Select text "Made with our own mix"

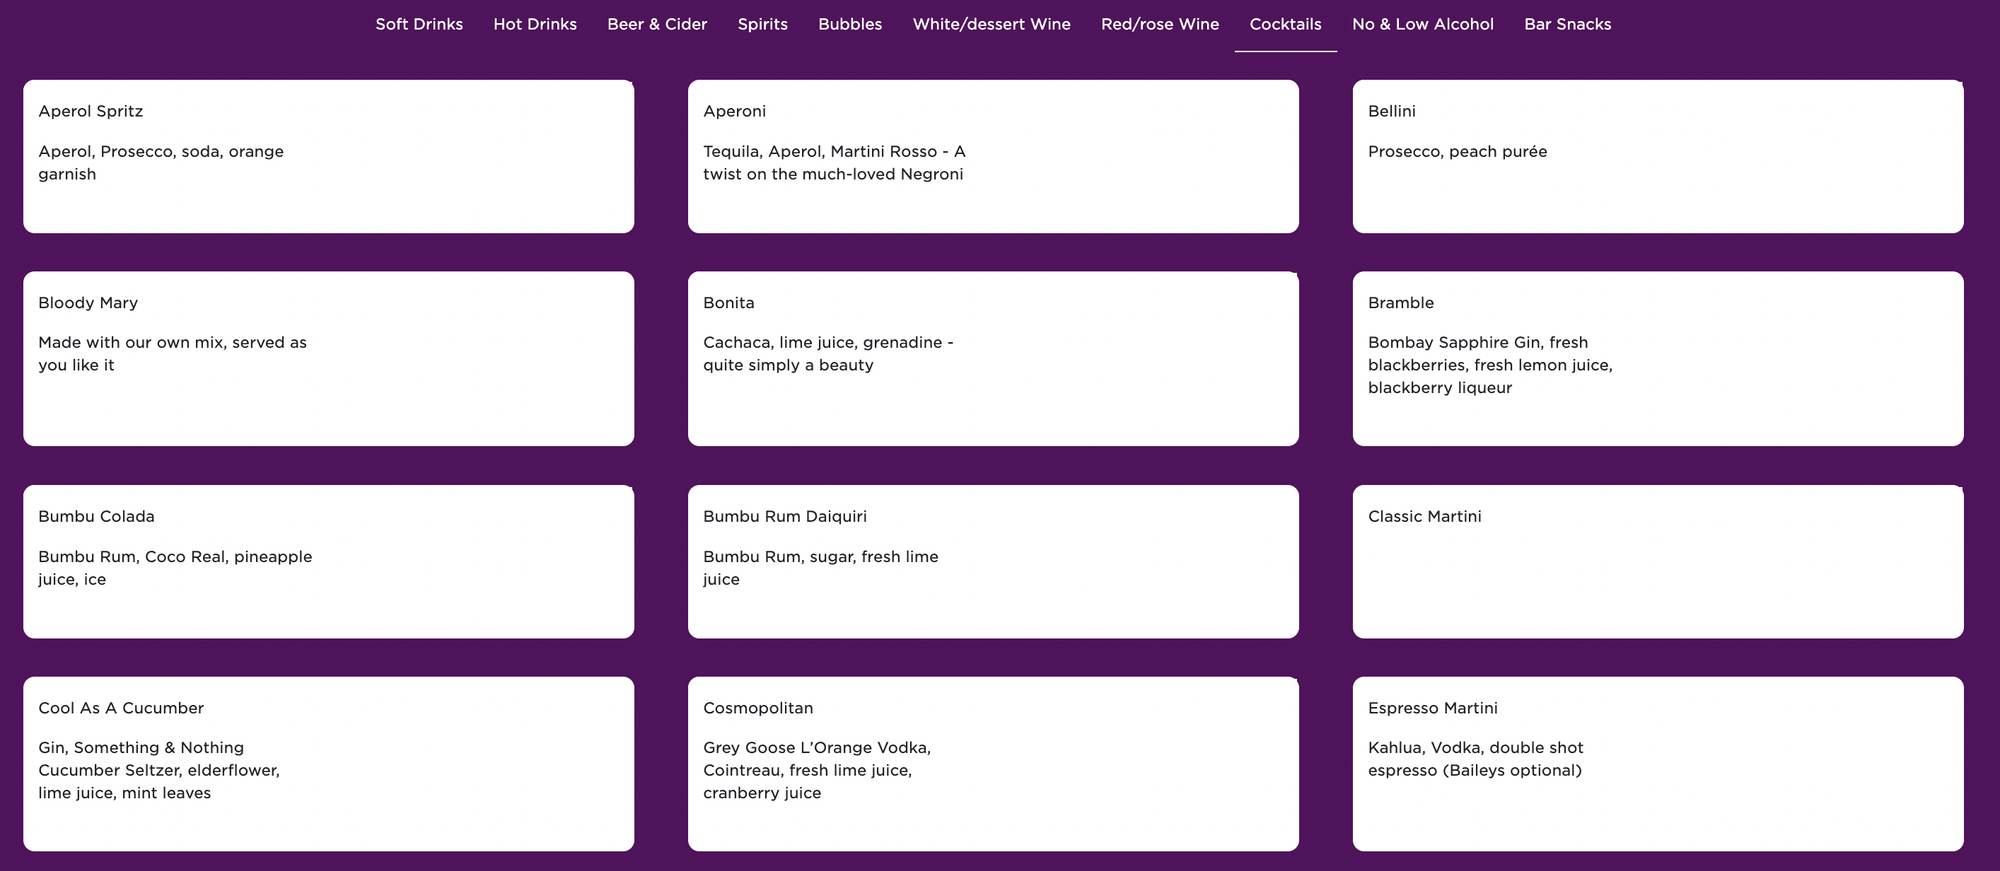coord(130,342)
